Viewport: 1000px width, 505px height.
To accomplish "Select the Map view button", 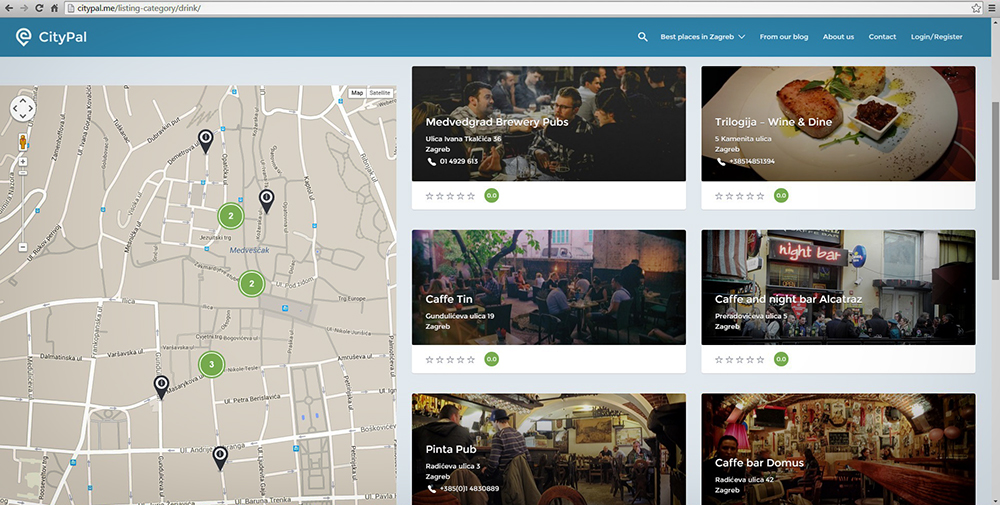I will [x=357, y=93].
